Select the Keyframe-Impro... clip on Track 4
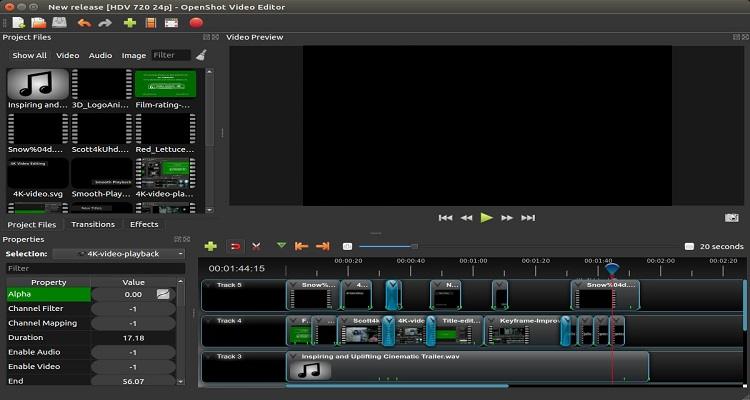The width and height of the screenshot is (750, 400). [x=523, y=331]
